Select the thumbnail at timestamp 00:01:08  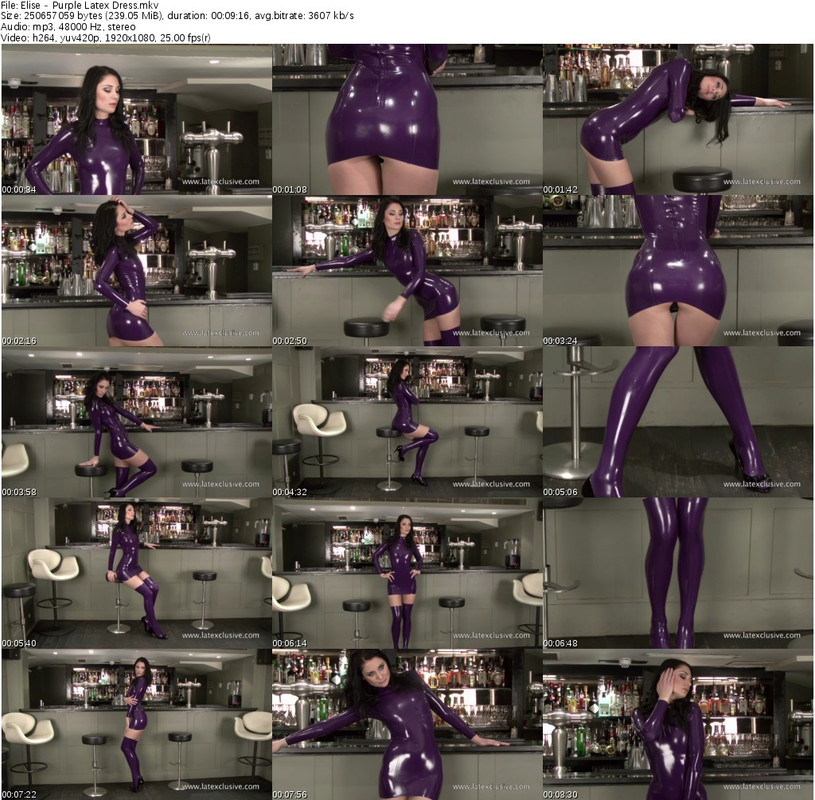click(x=407, y=120)
